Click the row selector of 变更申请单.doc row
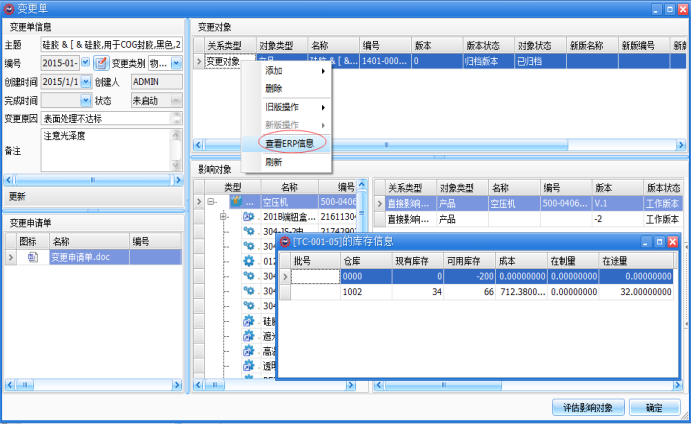The height and width of the screenshot is (425, 691). click(x=11, y=257)
